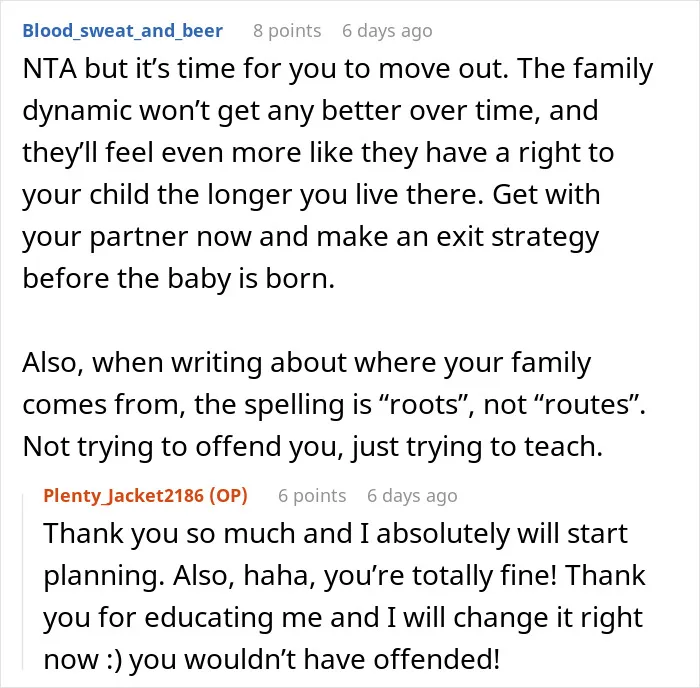
Task: Open the reply's 6 days ago timestamp
Action: pos(412,496)
